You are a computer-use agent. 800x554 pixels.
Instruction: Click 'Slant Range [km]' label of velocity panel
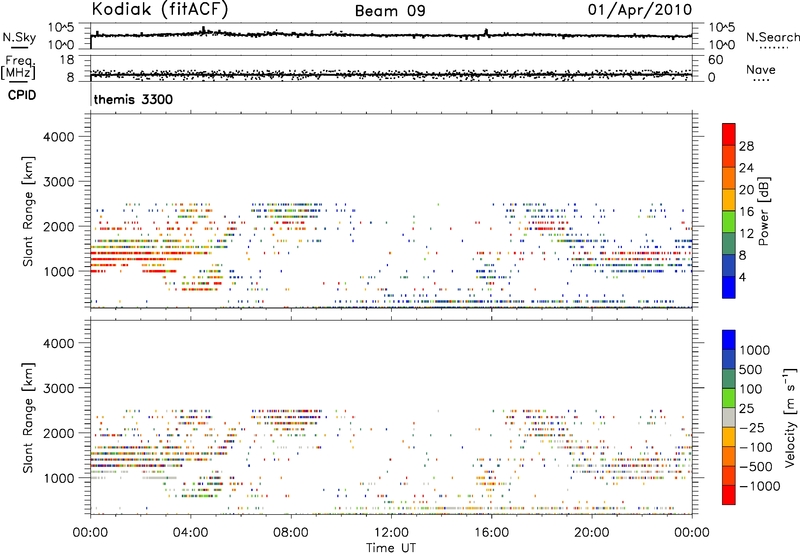28,418
